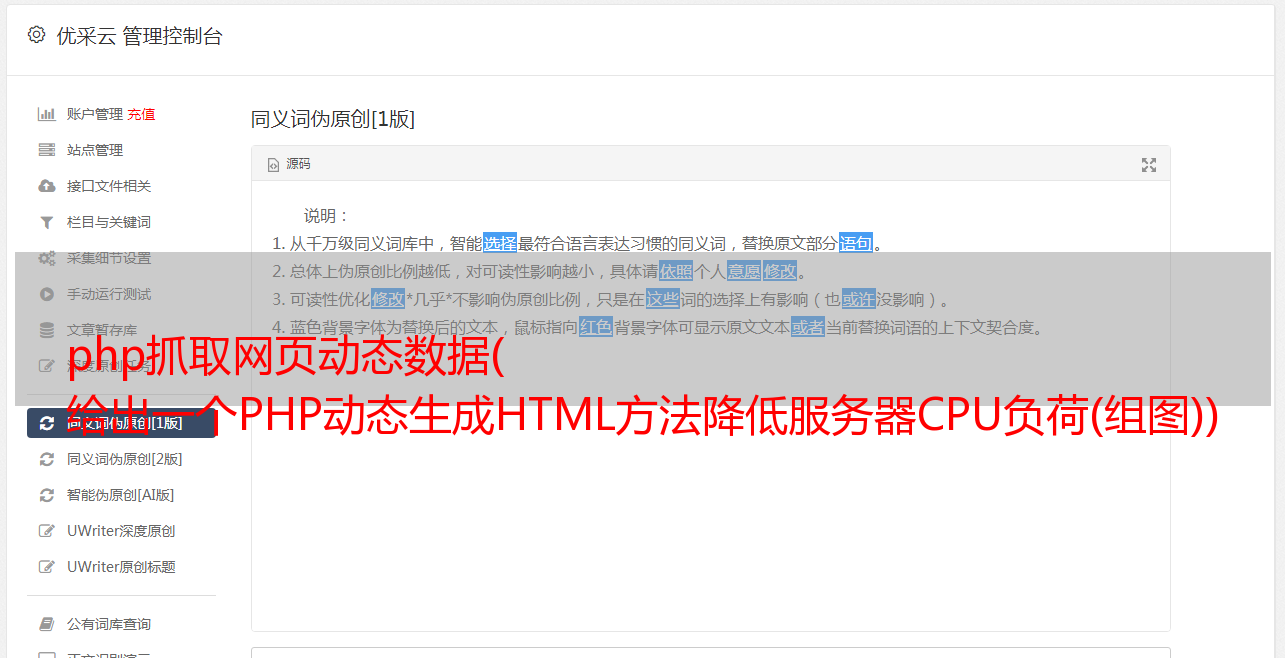Click the fullscreen expand icon in 源码 panel

click(1149, 165)
